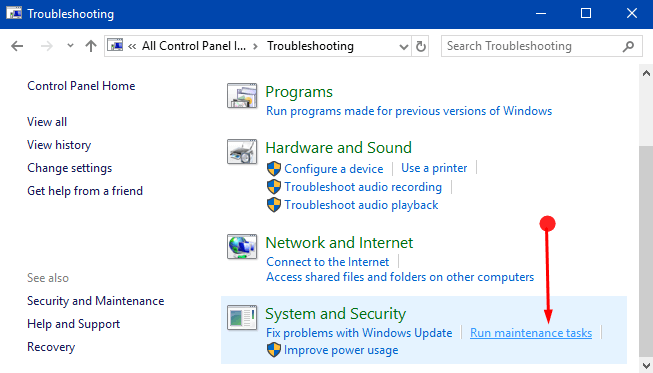Click the Control Panel icon in address bar

[x=115, y=45]
